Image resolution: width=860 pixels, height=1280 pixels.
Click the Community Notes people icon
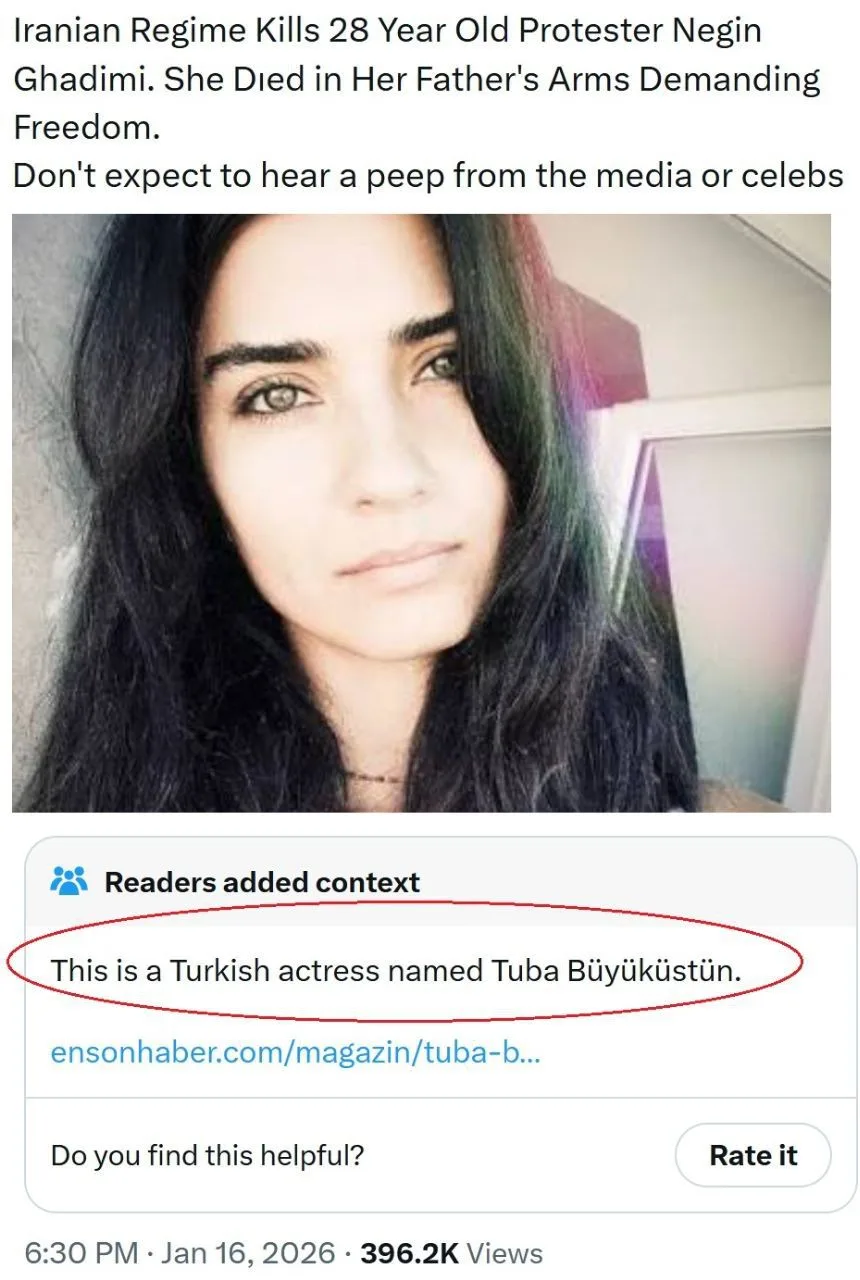click(x=69, y=882)
